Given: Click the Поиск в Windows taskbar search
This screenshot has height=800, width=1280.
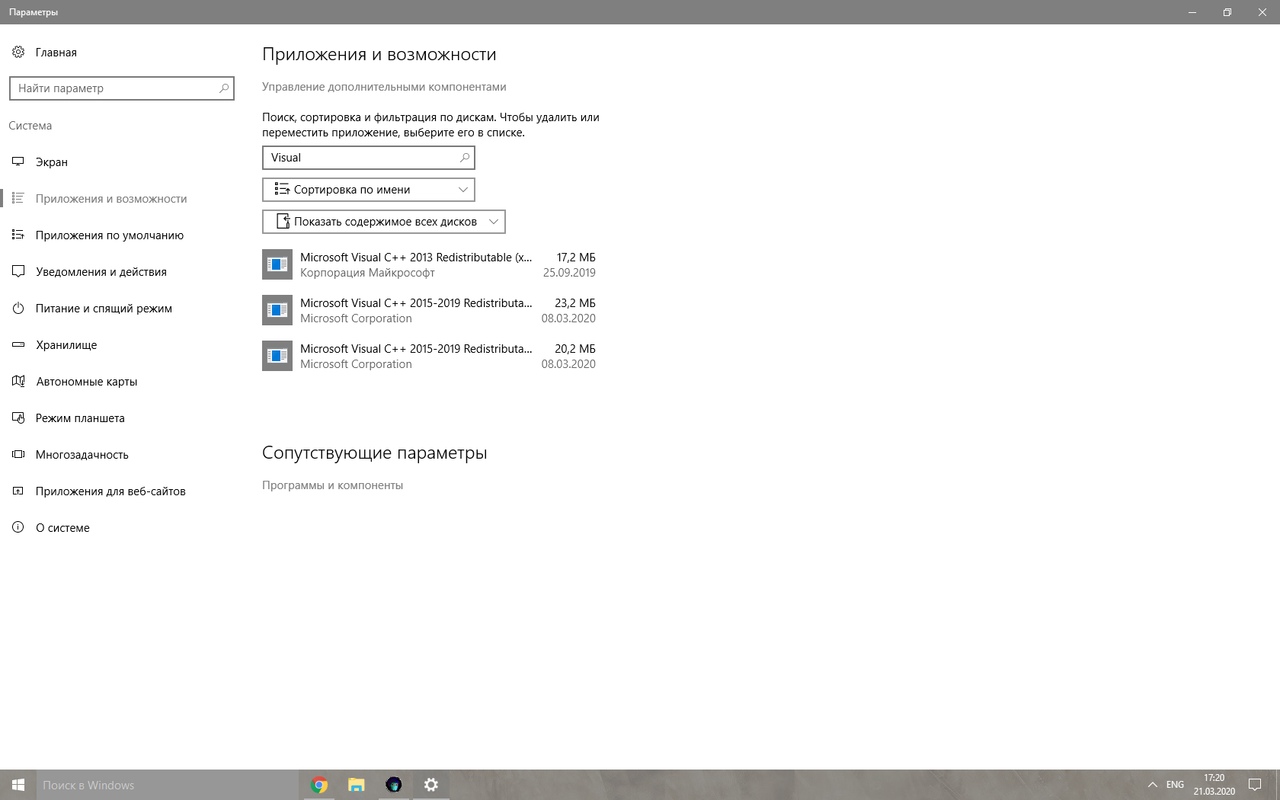Looking at the screenshot, I should click(x=168, y=785).
